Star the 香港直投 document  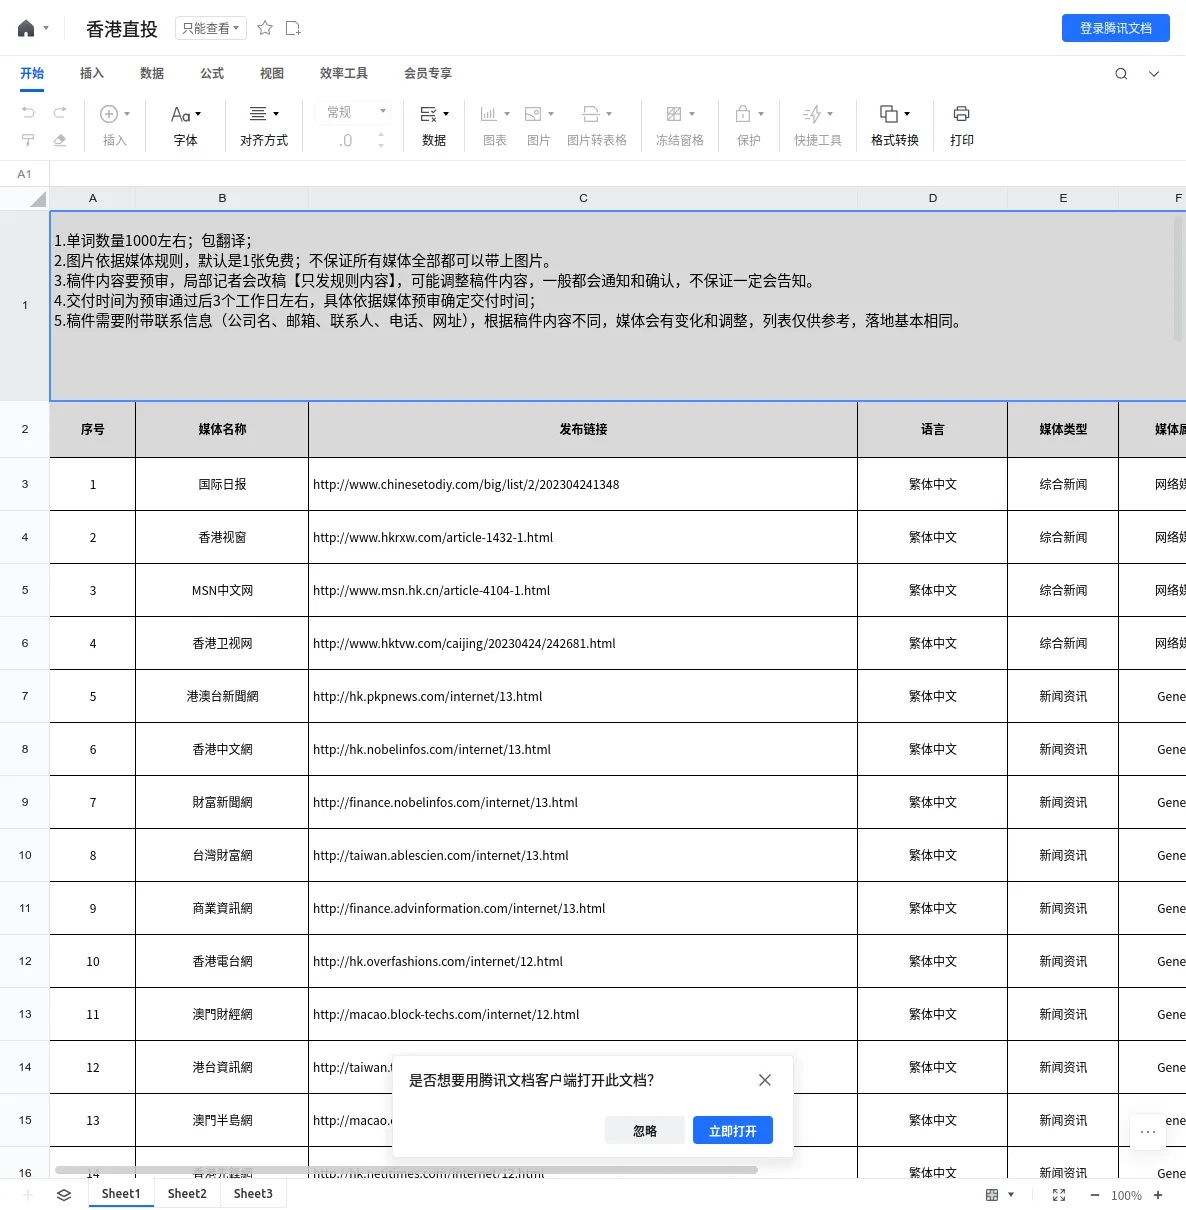(265, 28)
